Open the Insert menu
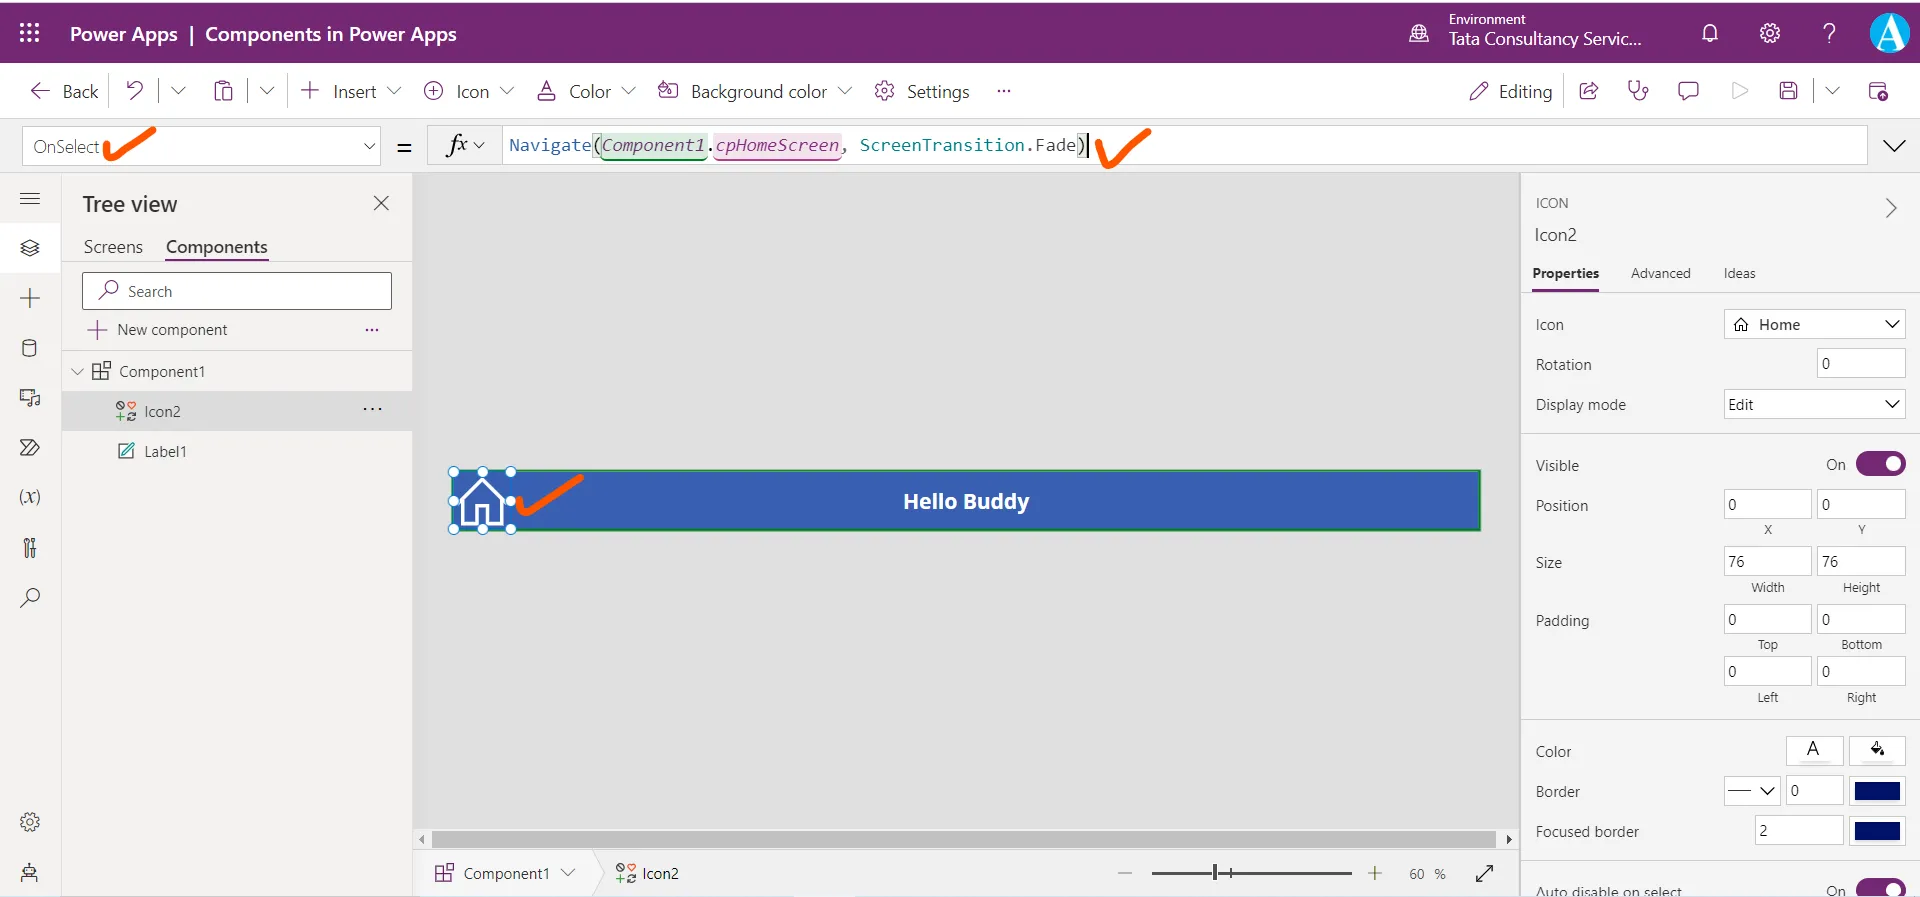The width and height of the screenshot is (1920, 897). point(351,91)
